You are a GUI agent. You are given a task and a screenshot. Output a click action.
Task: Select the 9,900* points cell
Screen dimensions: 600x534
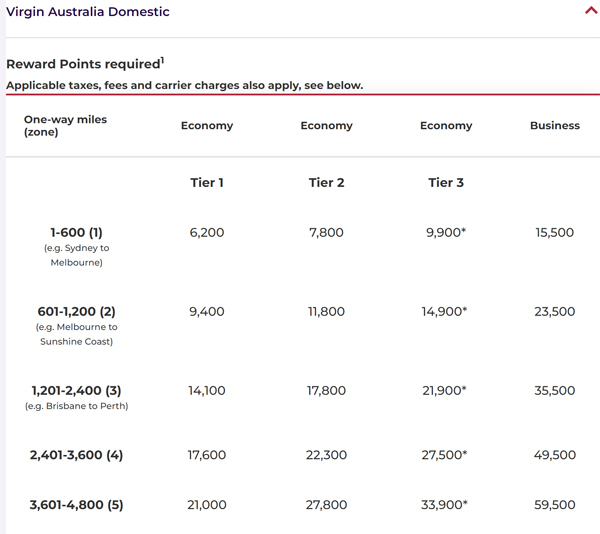coord(446,232)
